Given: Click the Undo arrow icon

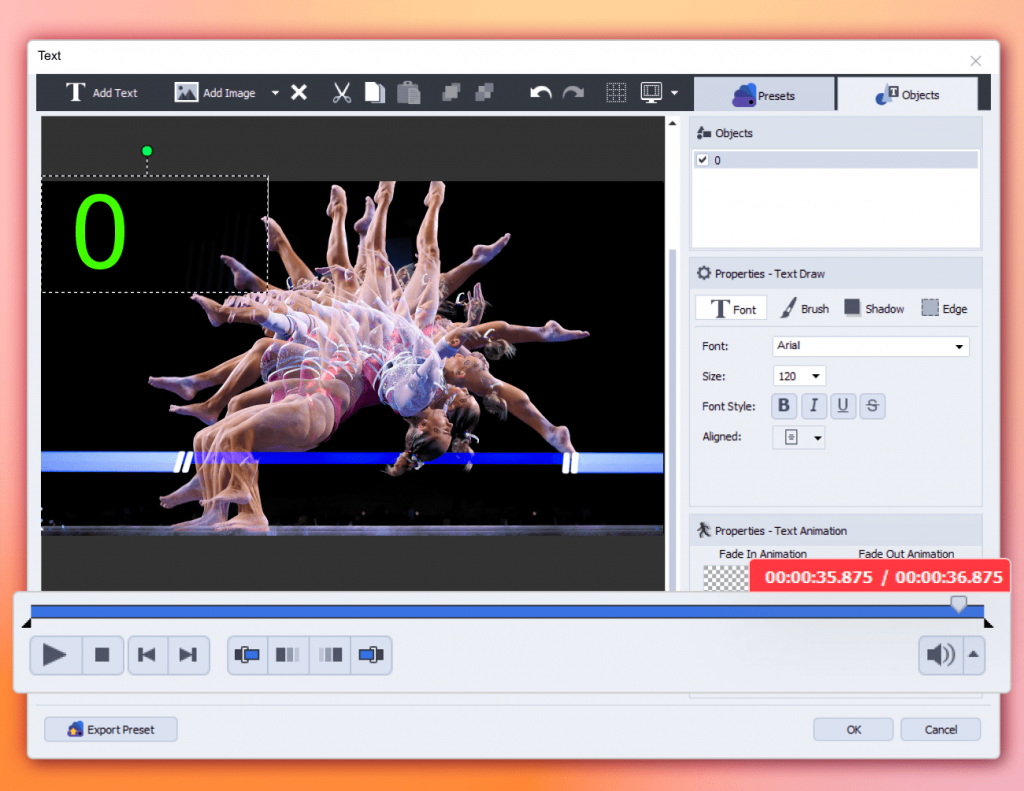Looking at the screenshot, I should 541,93.
